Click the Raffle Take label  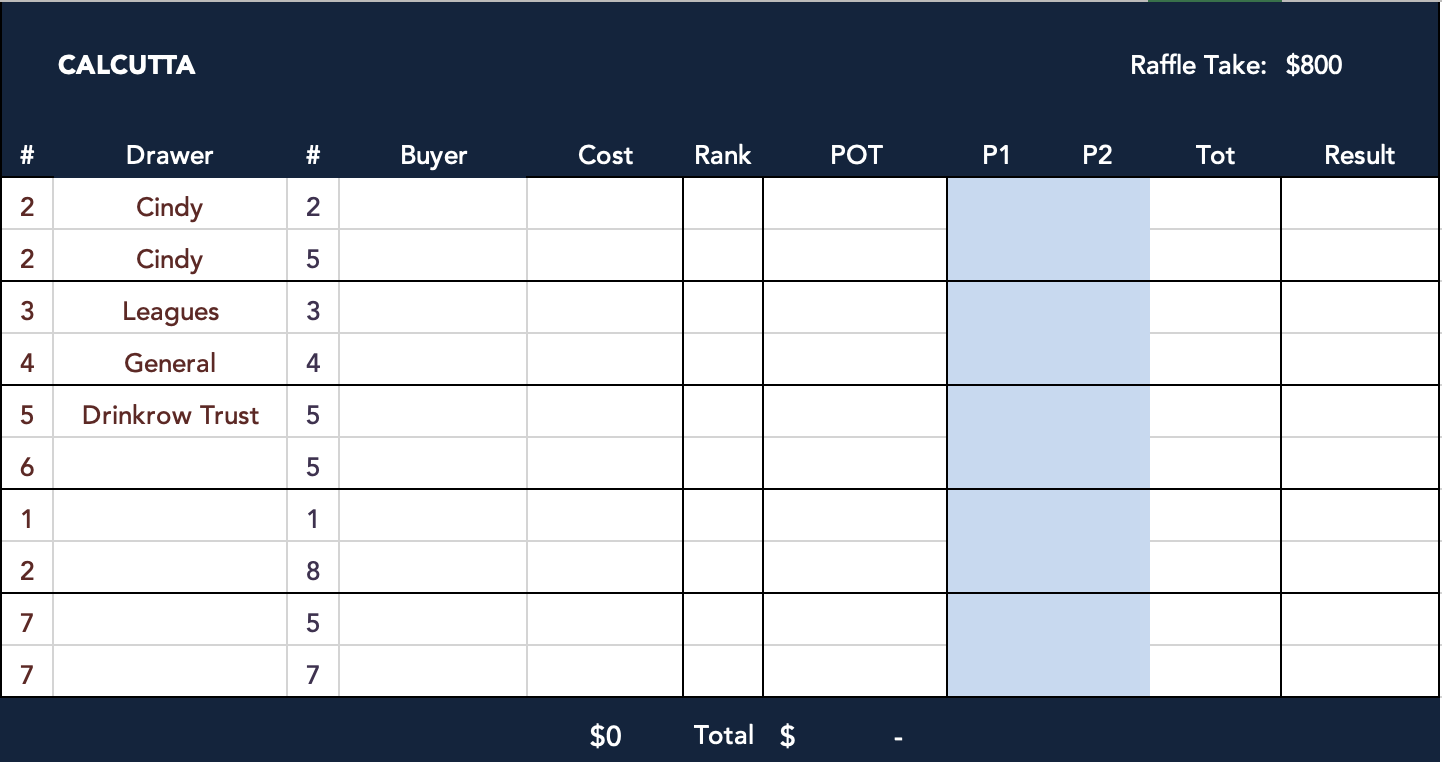click(1198, 66)
